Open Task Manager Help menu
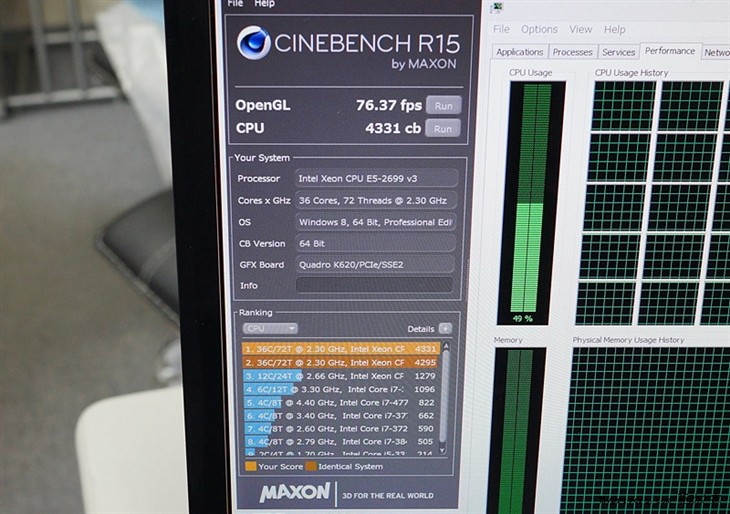This screenshot has width=730, height=514. coord(615,29)
